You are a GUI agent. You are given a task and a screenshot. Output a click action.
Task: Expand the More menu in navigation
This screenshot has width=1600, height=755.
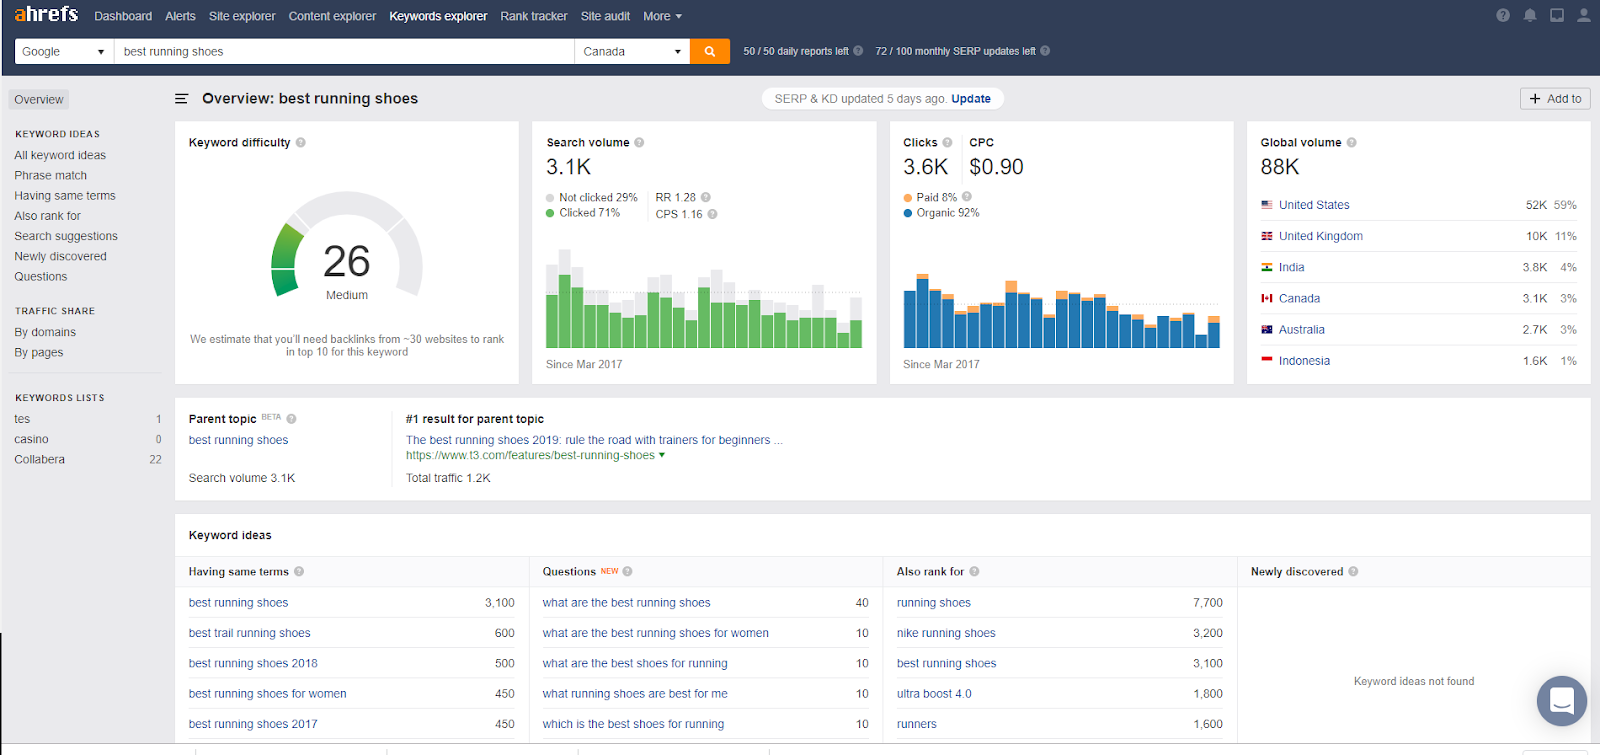tap(662, 16)
